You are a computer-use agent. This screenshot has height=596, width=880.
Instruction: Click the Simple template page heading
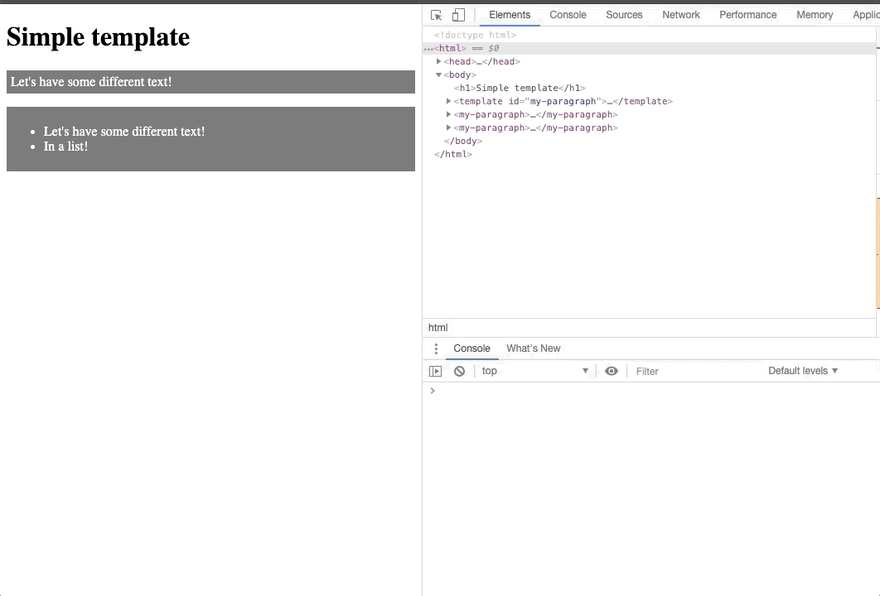[x=98, y=38]
